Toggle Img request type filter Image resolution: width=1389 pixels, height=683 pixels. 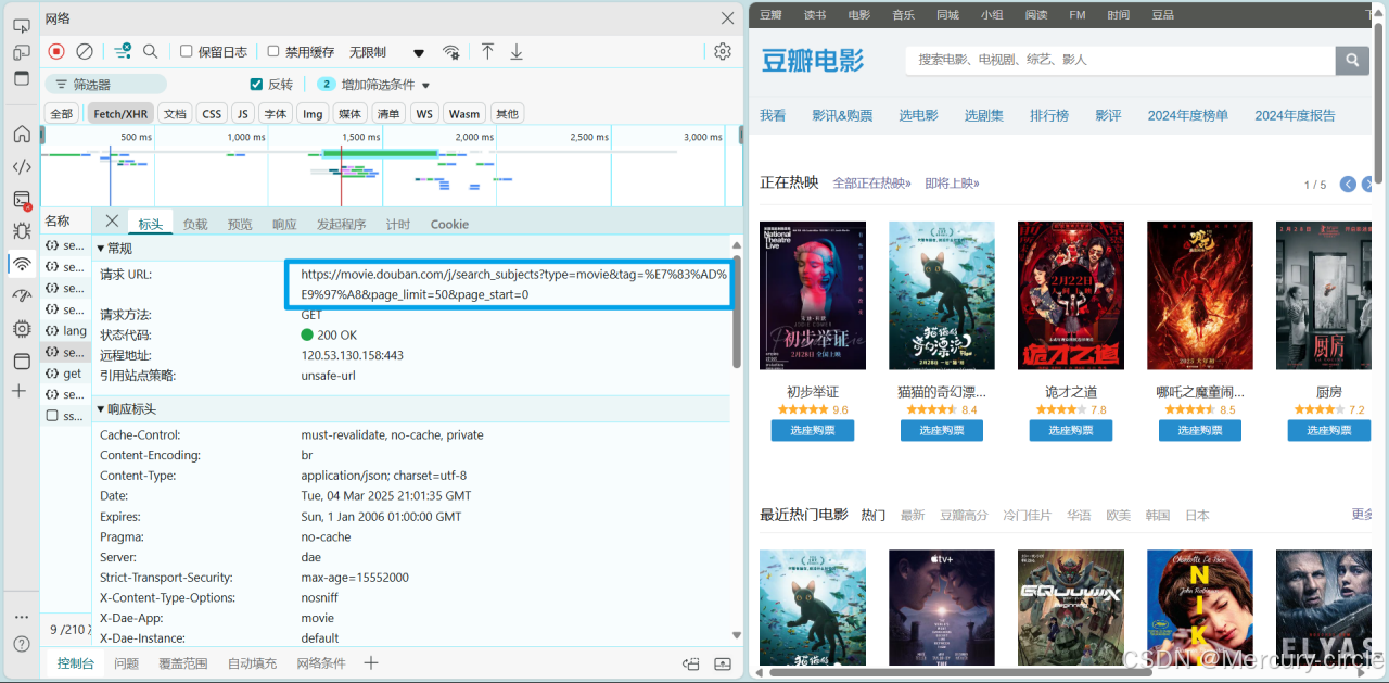(313, 113)
